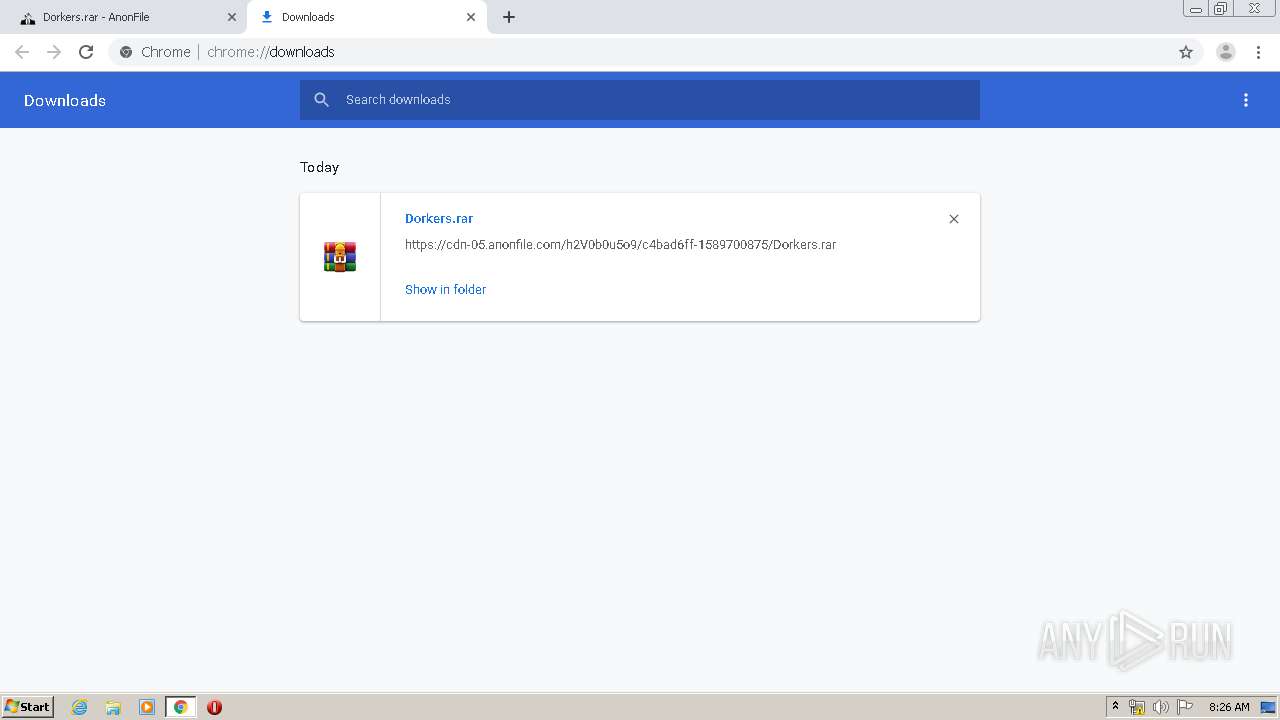
Task: Reload the downloads page
Action: point(86,52)
